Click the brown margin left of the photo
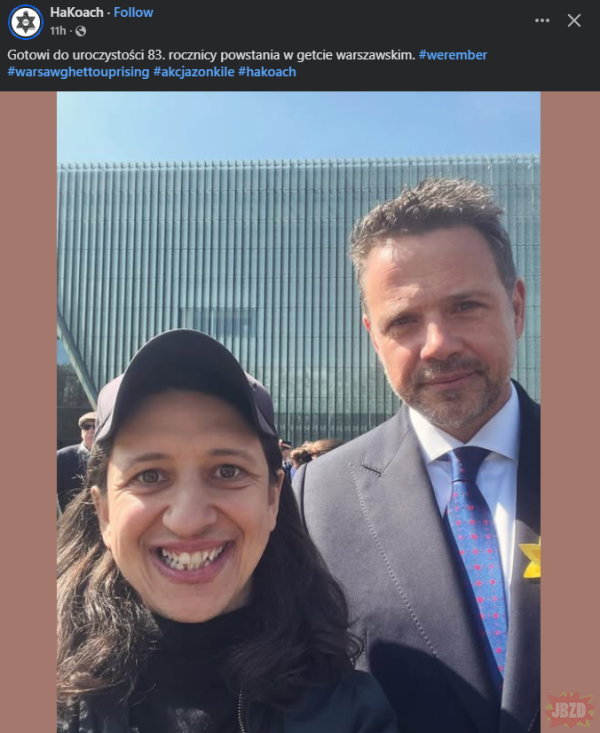600x733 pixels. [29, 412]
